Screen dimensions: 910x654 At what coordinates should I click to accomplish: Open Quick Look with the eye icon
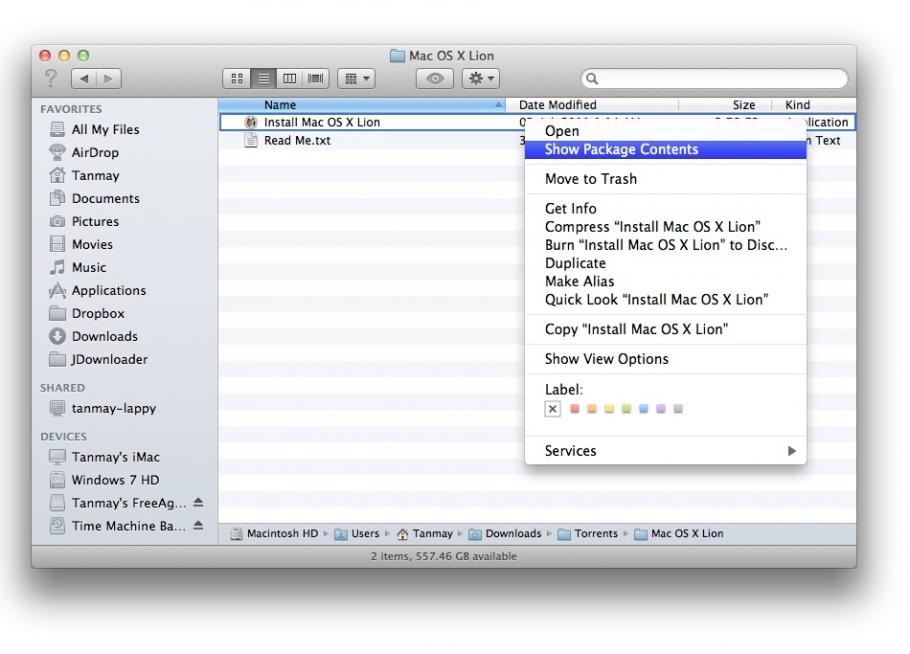(x=433, y=78)
